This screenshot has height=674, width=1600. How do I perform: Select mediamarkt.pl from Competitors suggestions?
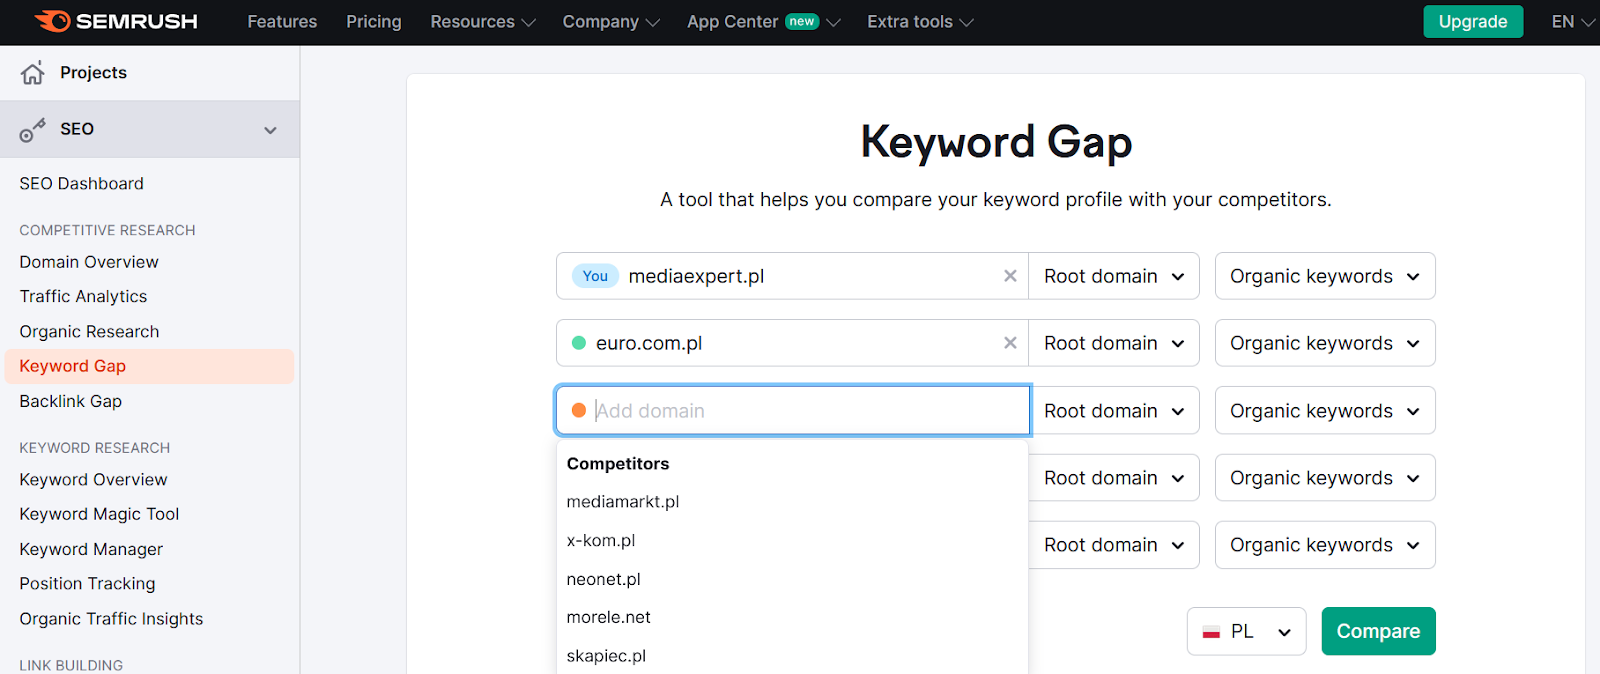pyautogui.click(x=623, y=502)
